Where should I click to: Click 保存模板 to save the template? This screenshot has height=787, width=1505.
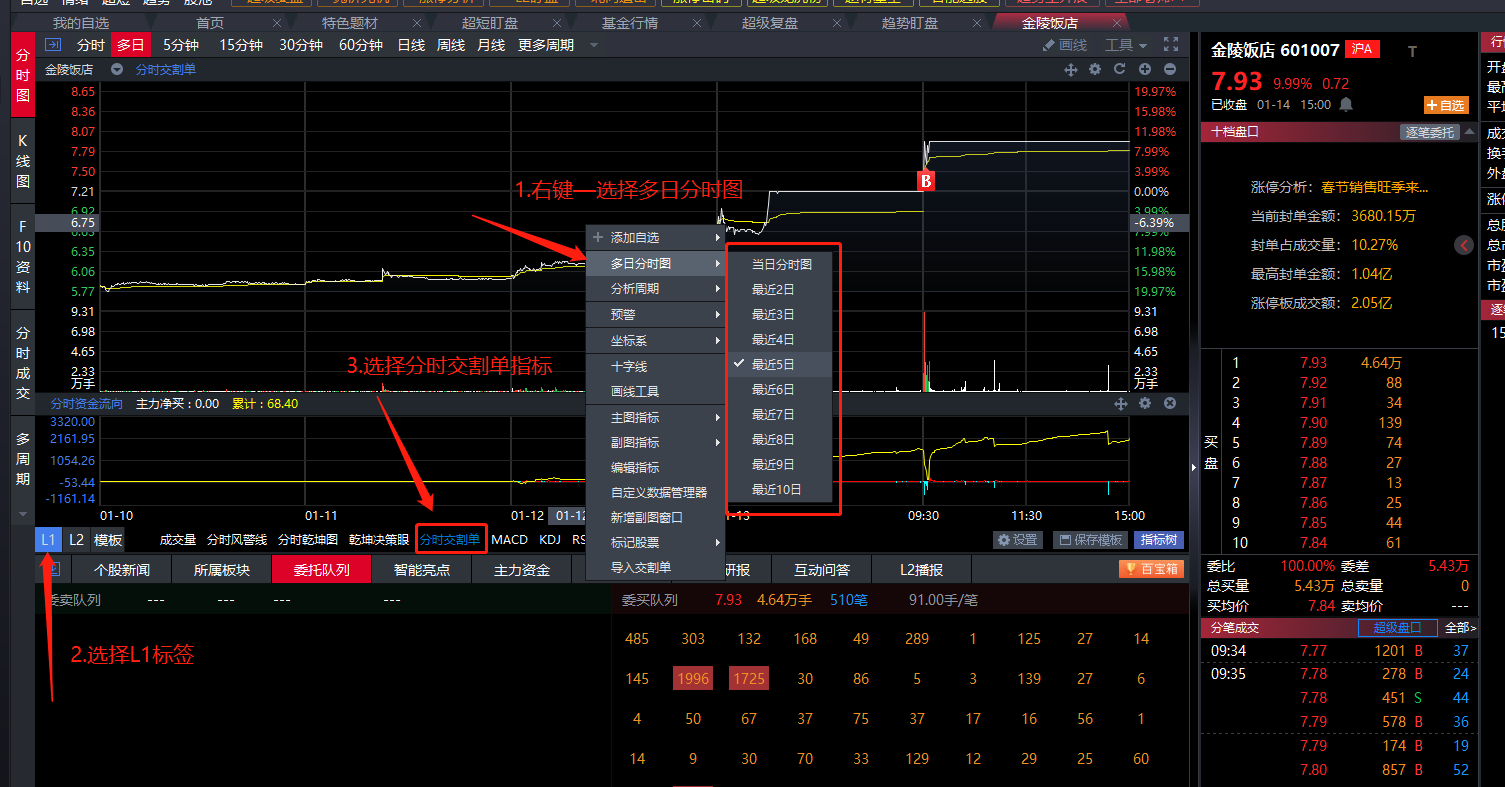(x=1090, y=539)
